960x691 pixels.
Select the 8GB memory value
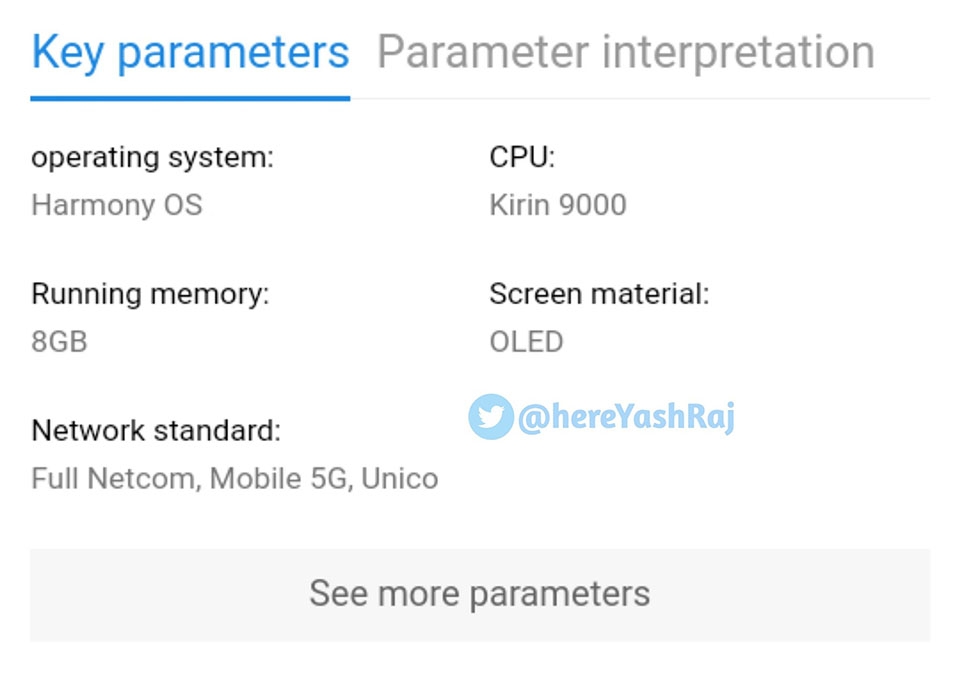coord(59,342)
